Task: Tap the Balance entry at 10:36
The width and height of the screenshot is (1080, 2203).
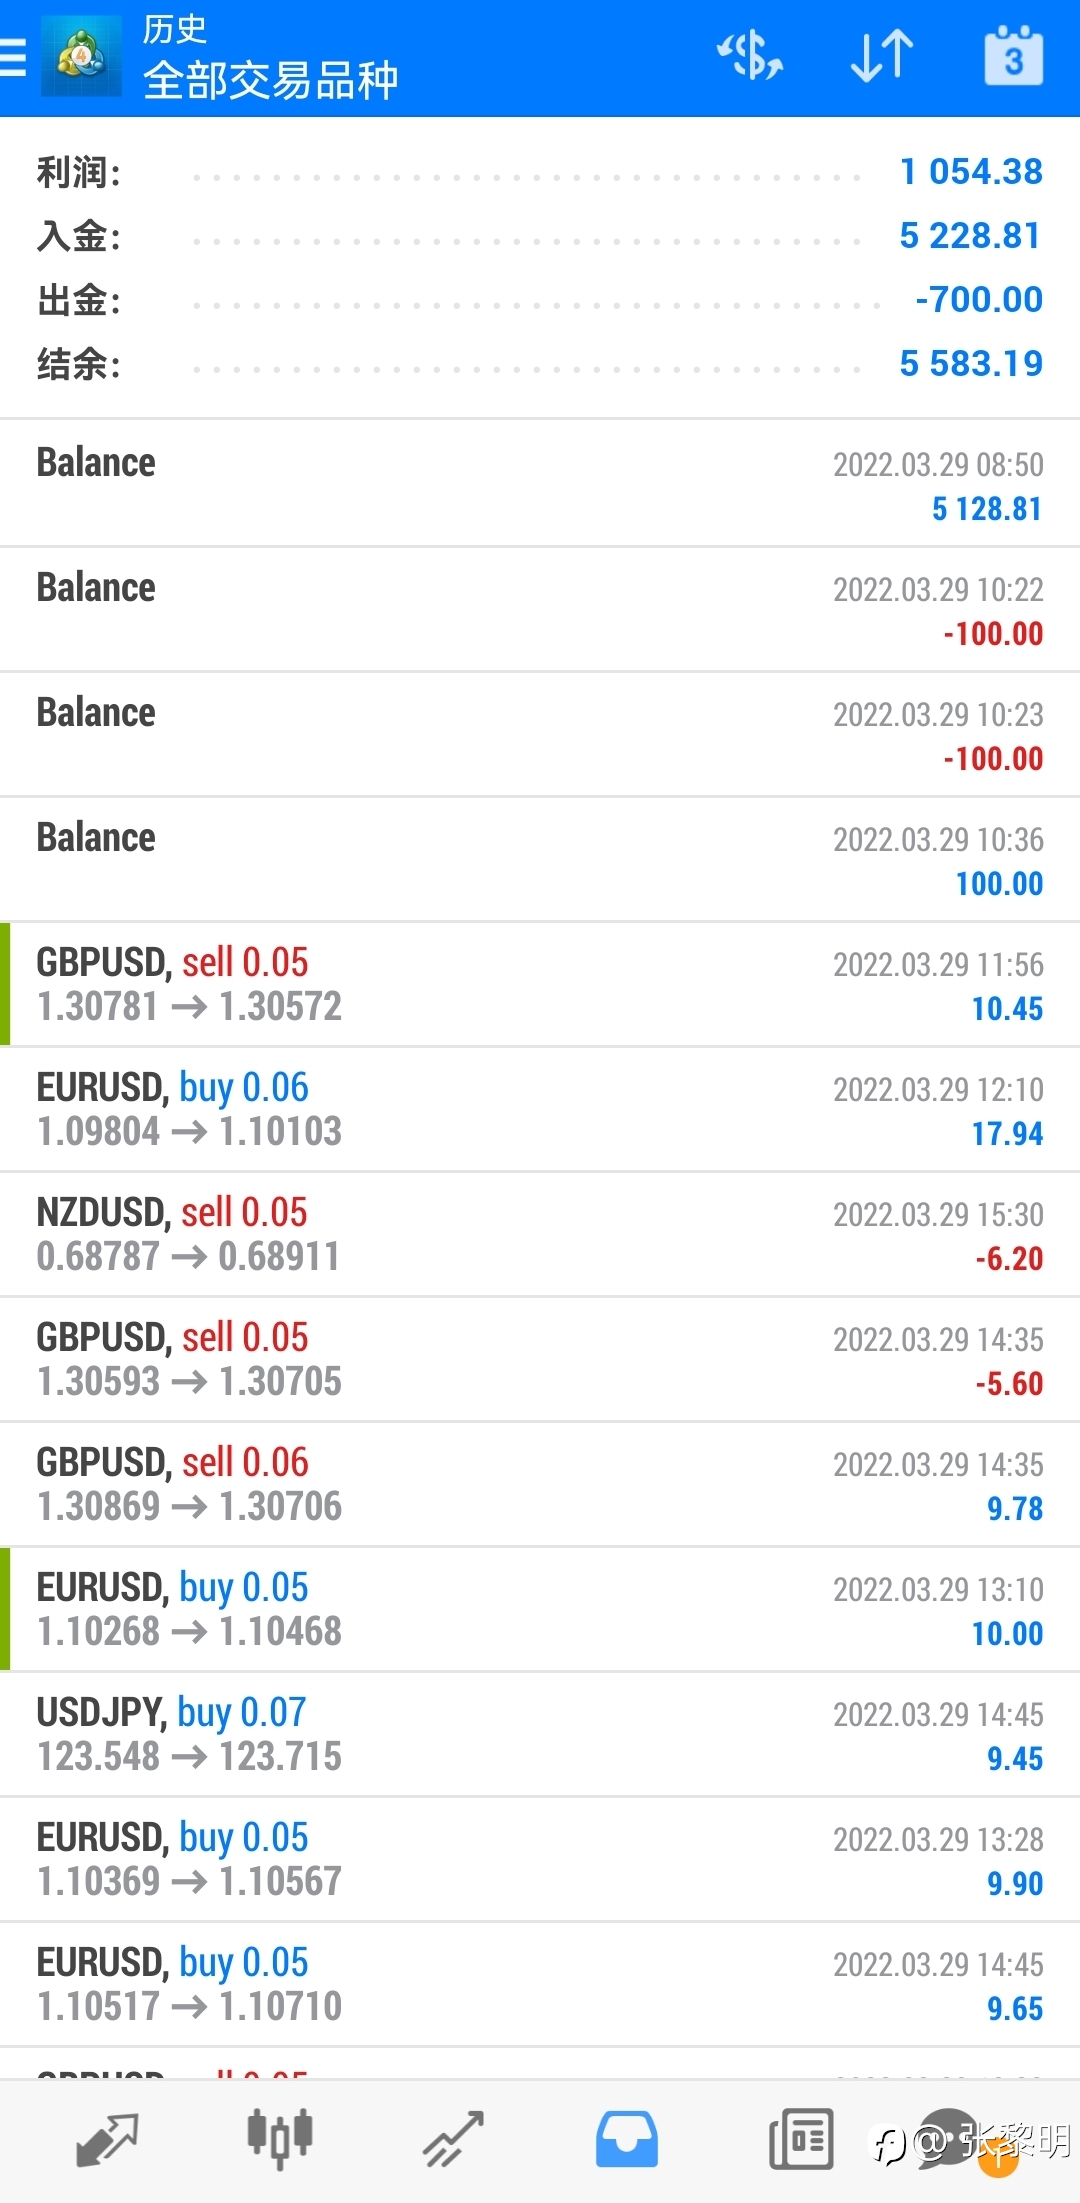Action: 540,859
